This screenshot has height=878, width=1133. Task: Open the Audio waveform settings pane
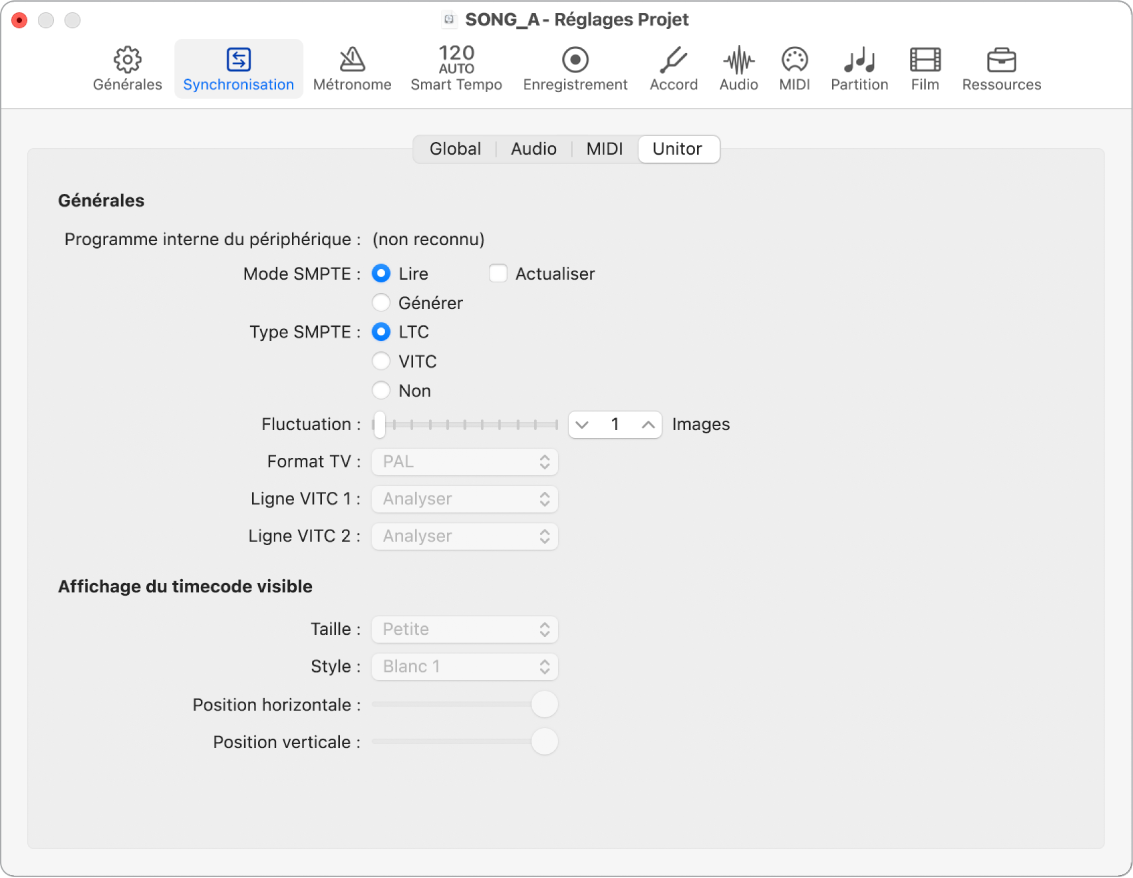[738, 69]
